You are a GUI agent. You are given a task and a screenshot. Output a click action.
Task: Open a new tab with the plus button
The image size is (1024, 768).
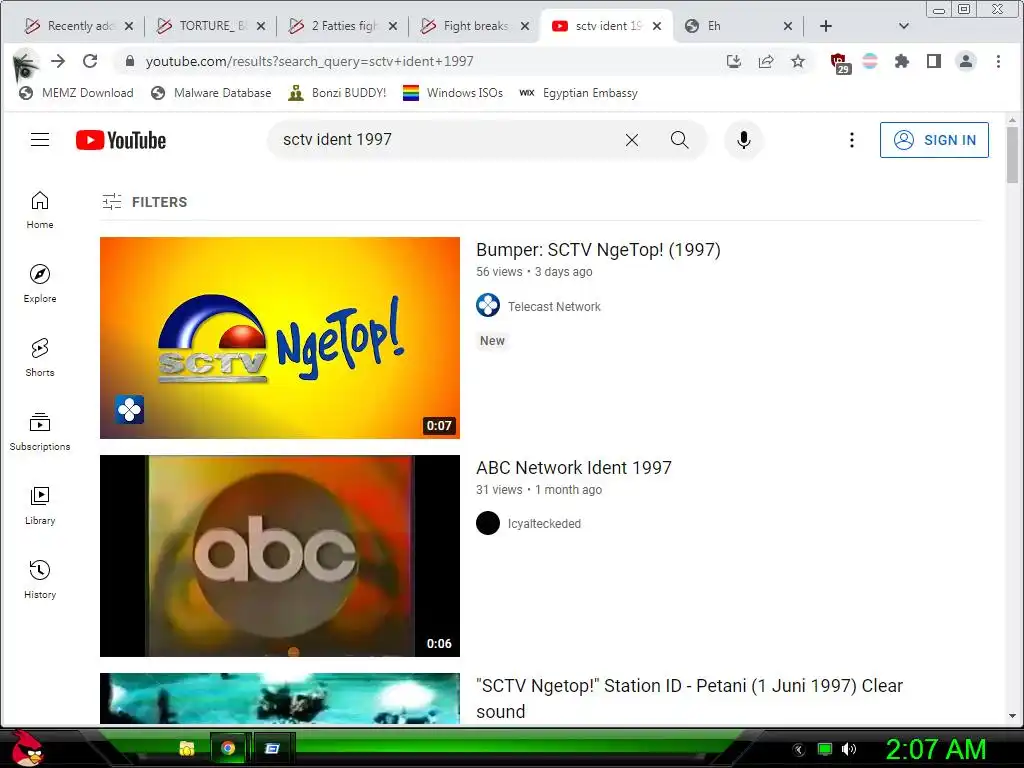click(x=826, y=26)
